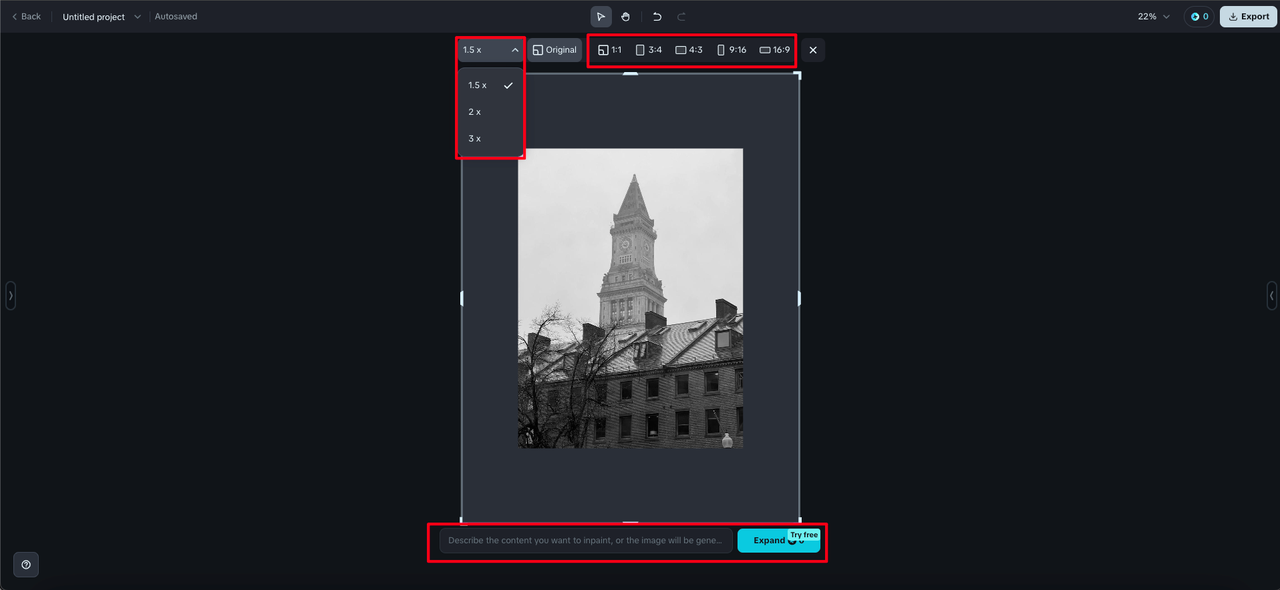Close the expand toolbar with X
The image size is (1280, 590).
pyautogui.click(x=813, y=50)
